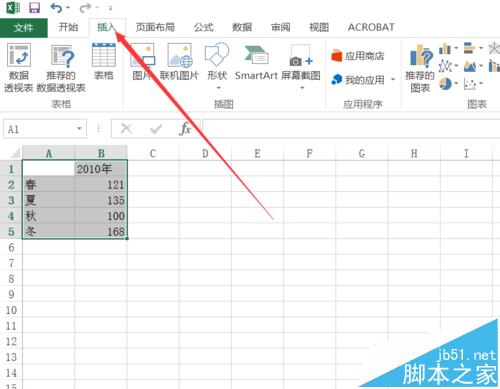Open the 形状 shapes gallery
Viewport: 500px width, 389px height.
pyautogui.click(x=217, y=67)
